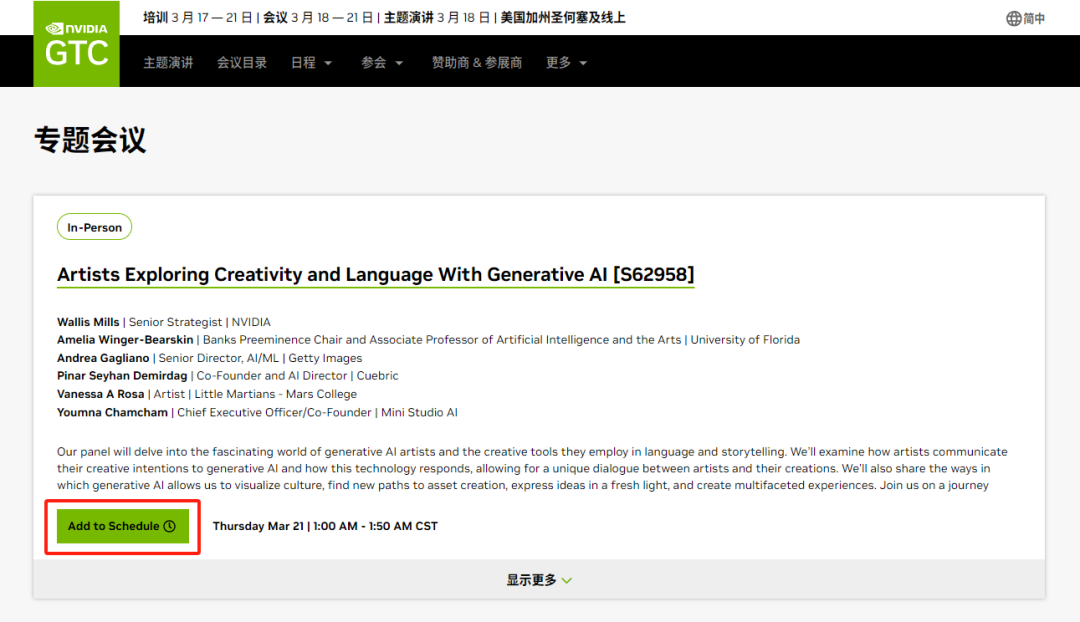1080x622 pixels.
Task: Open the 更多 dropdown menu
Action: point(566,63)
